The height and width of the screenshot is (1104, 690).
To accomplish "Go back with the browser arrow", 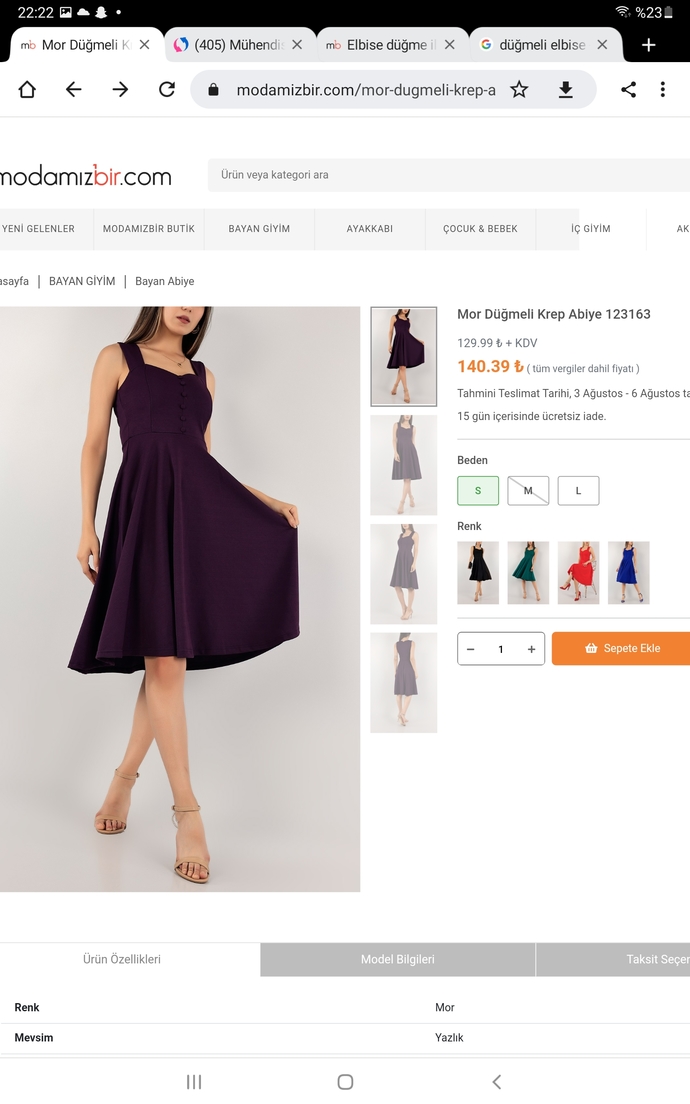I will (x=73, y=89).
